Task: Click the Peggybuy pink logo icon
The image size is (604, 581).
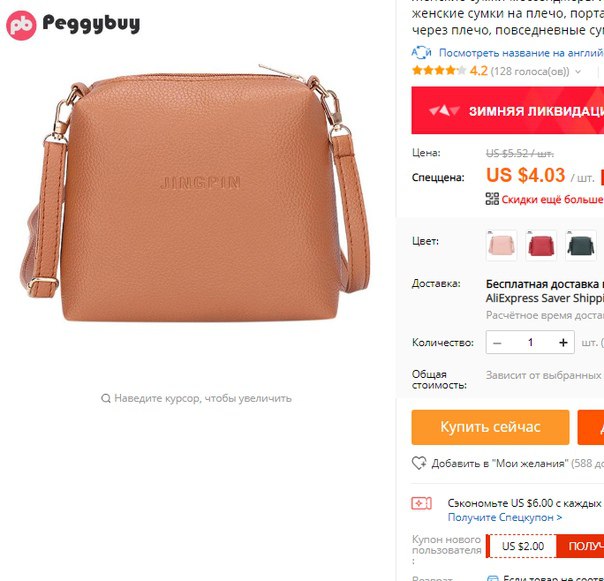Action: click(x=21, y=25)
